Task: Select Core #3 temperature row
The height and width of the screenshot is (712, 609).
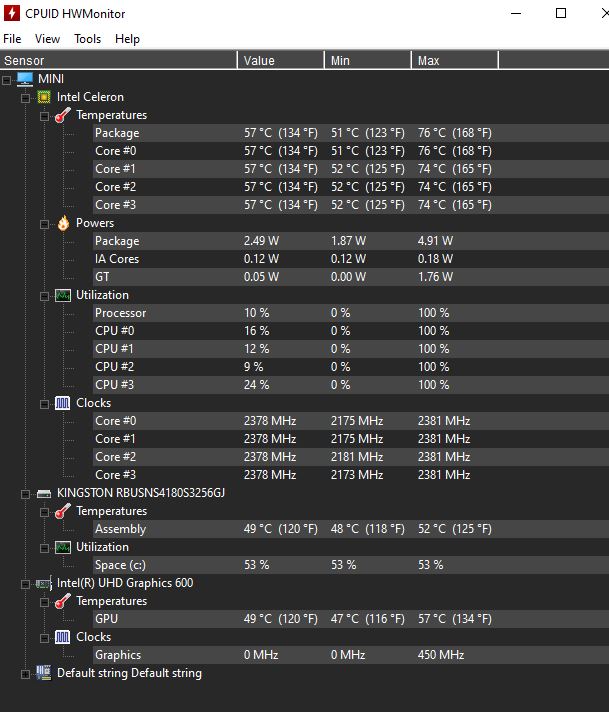Action: (351, 205)
